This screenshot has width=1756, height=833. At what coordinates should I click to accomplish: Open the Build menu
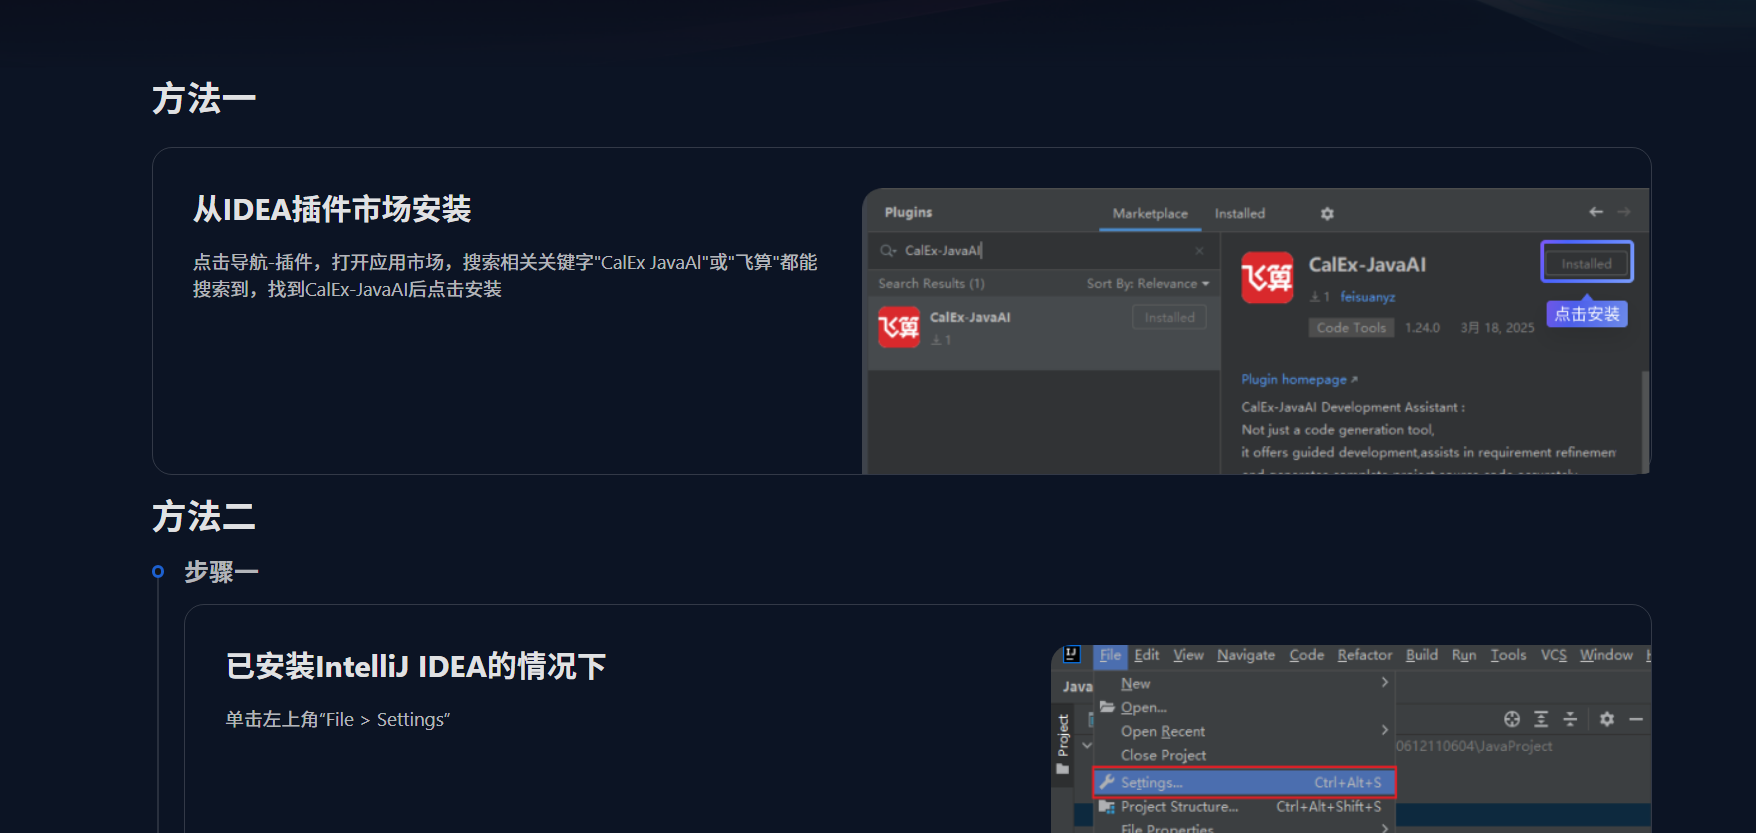pyautogui.click(x=1422, y=655)
